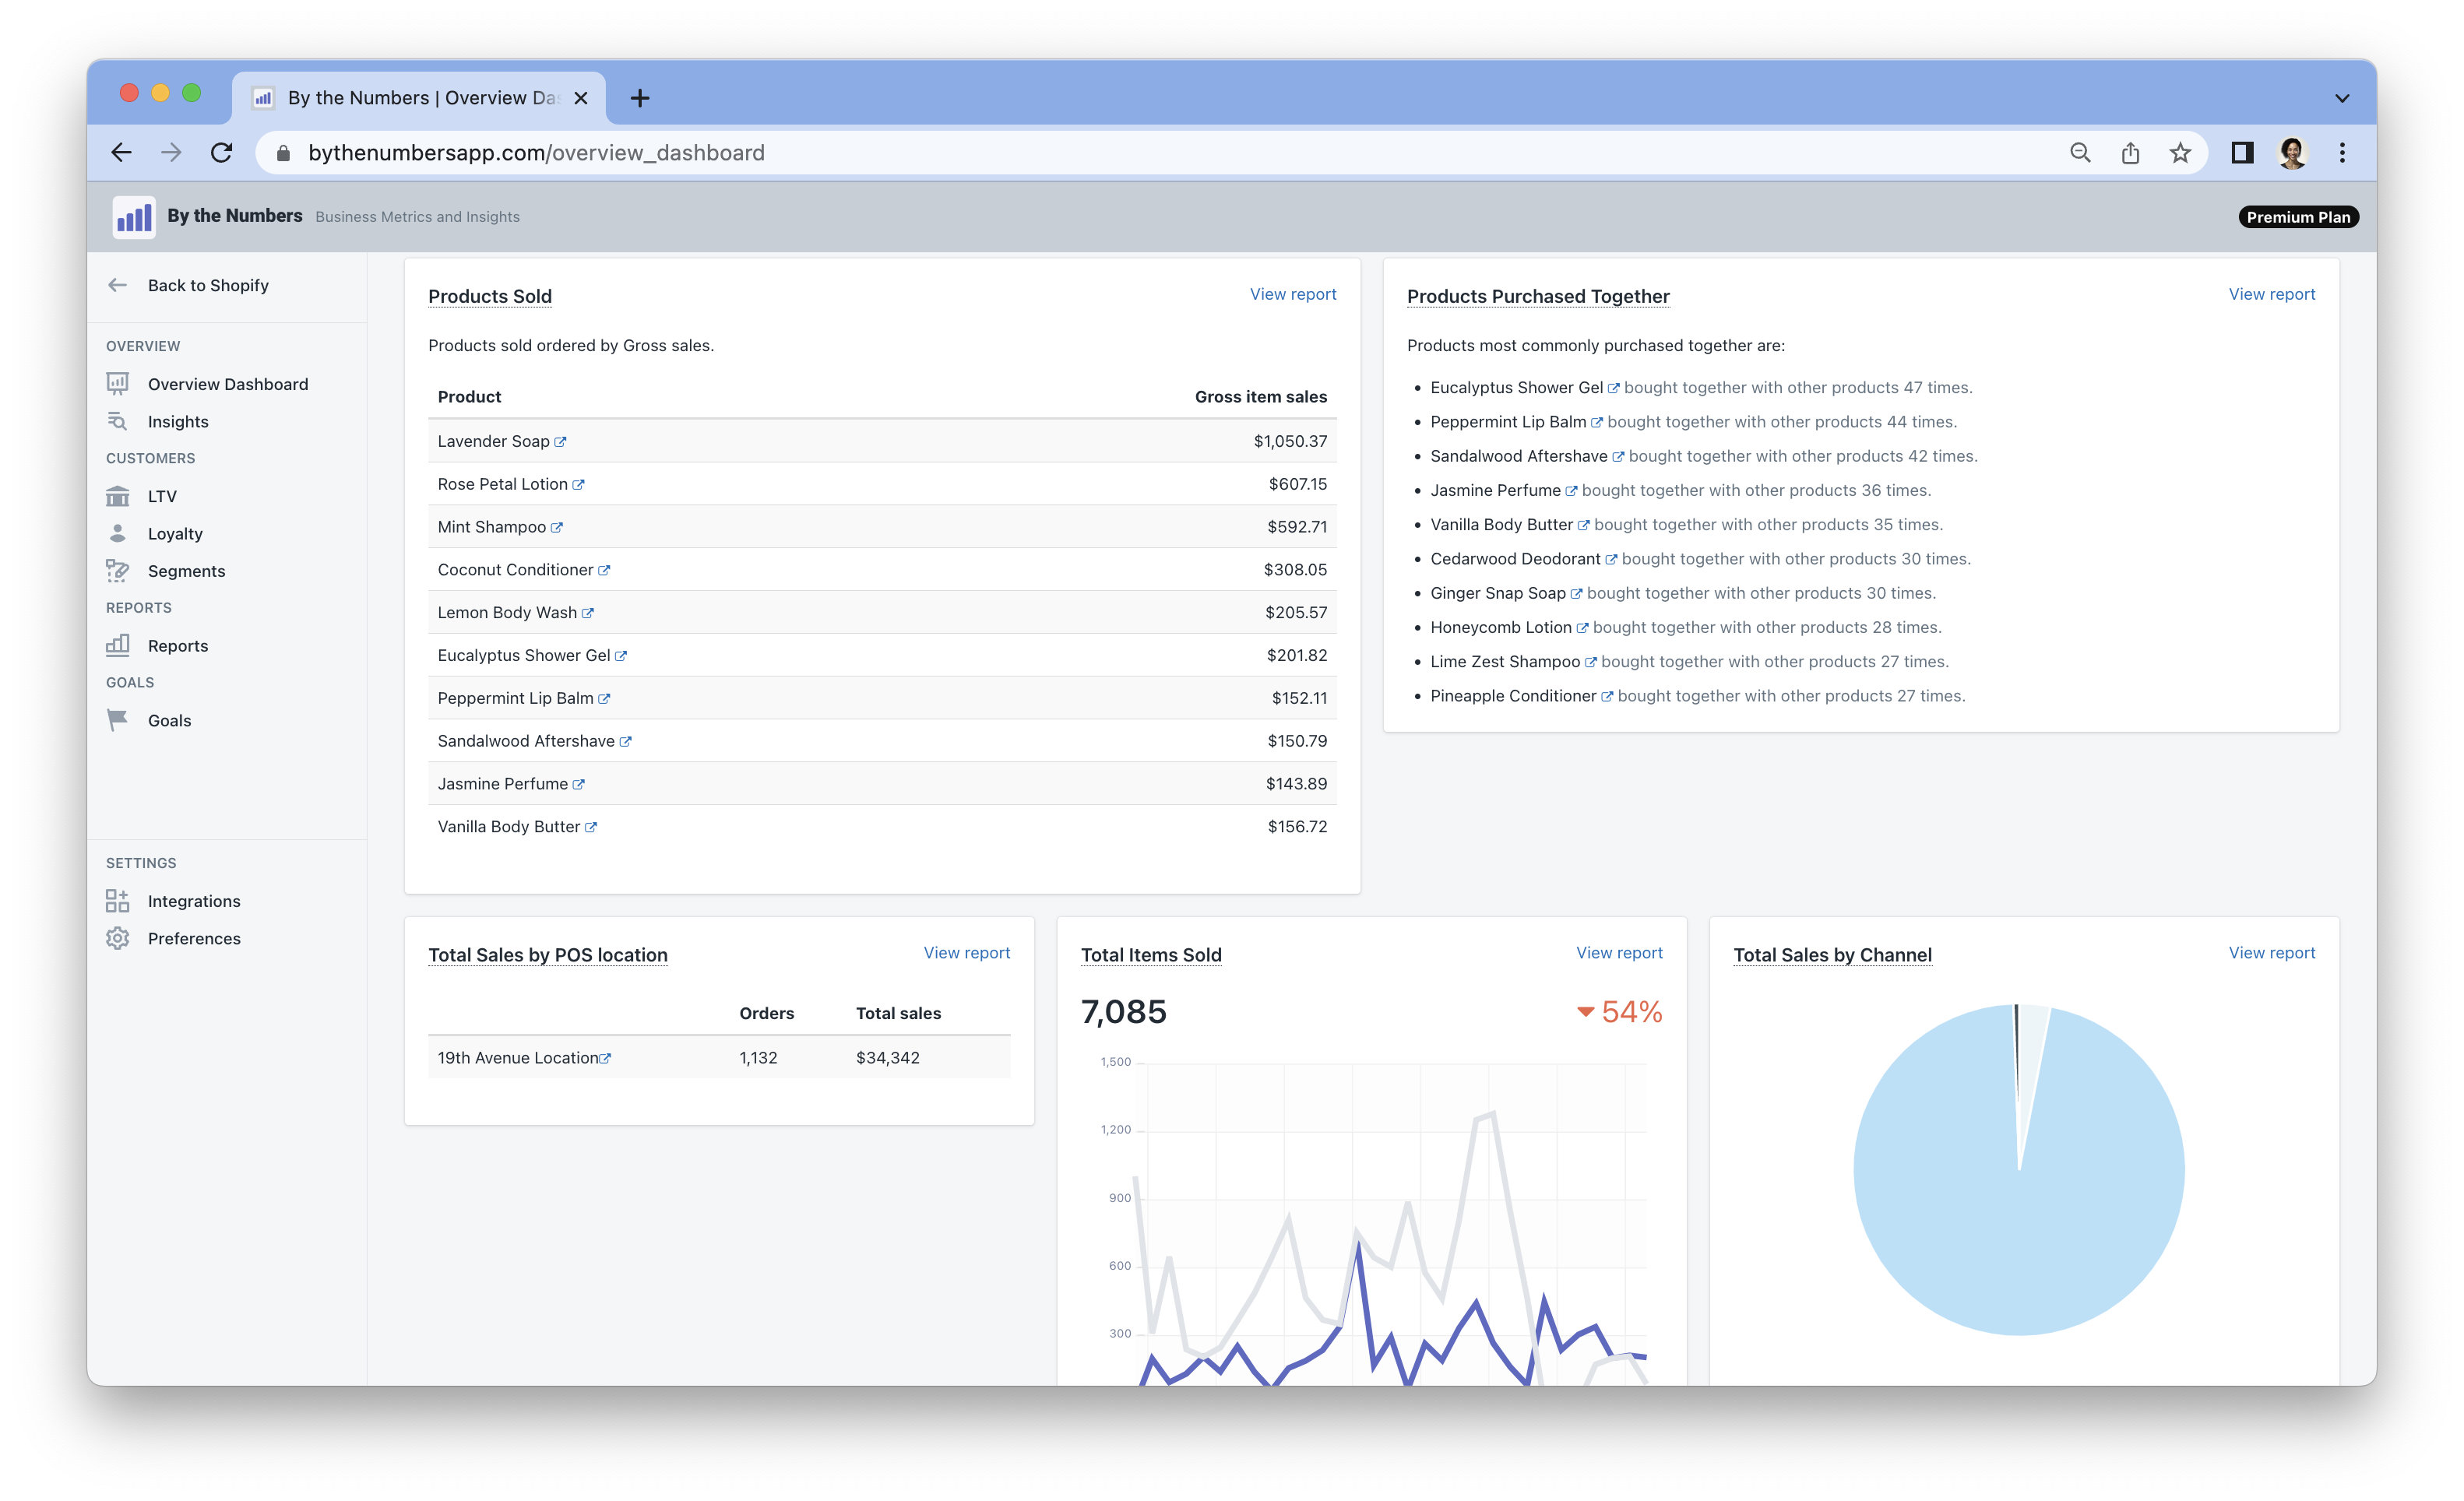Image resolution: width=2464 pixels, height=1501 pixels.
Task: Expand the tab search chevron dropdown
Action: tap(2342, 98)
